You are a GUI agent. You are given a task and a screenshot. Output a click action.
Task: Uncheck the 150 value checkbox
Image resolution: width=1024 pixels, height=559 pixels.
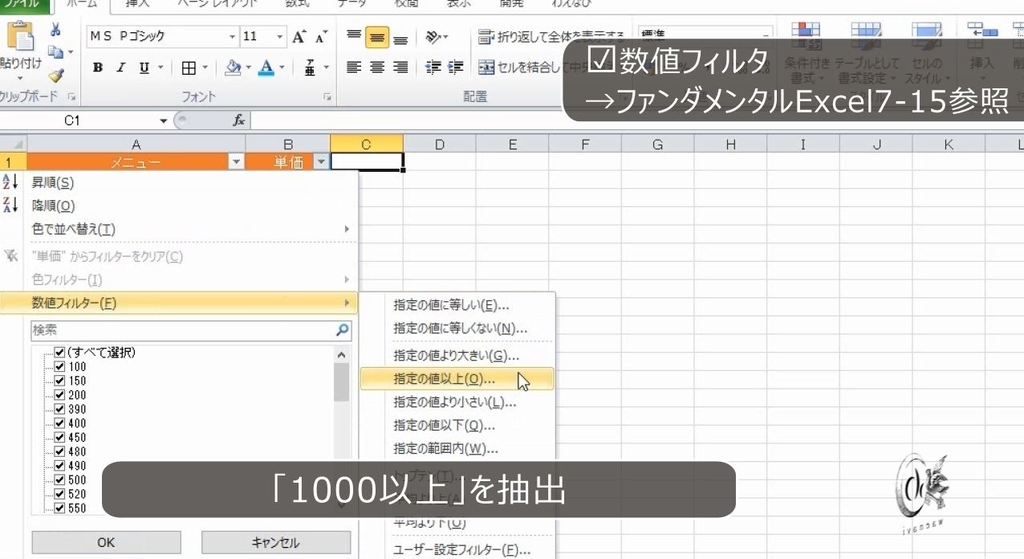click(x=59, y=381)
